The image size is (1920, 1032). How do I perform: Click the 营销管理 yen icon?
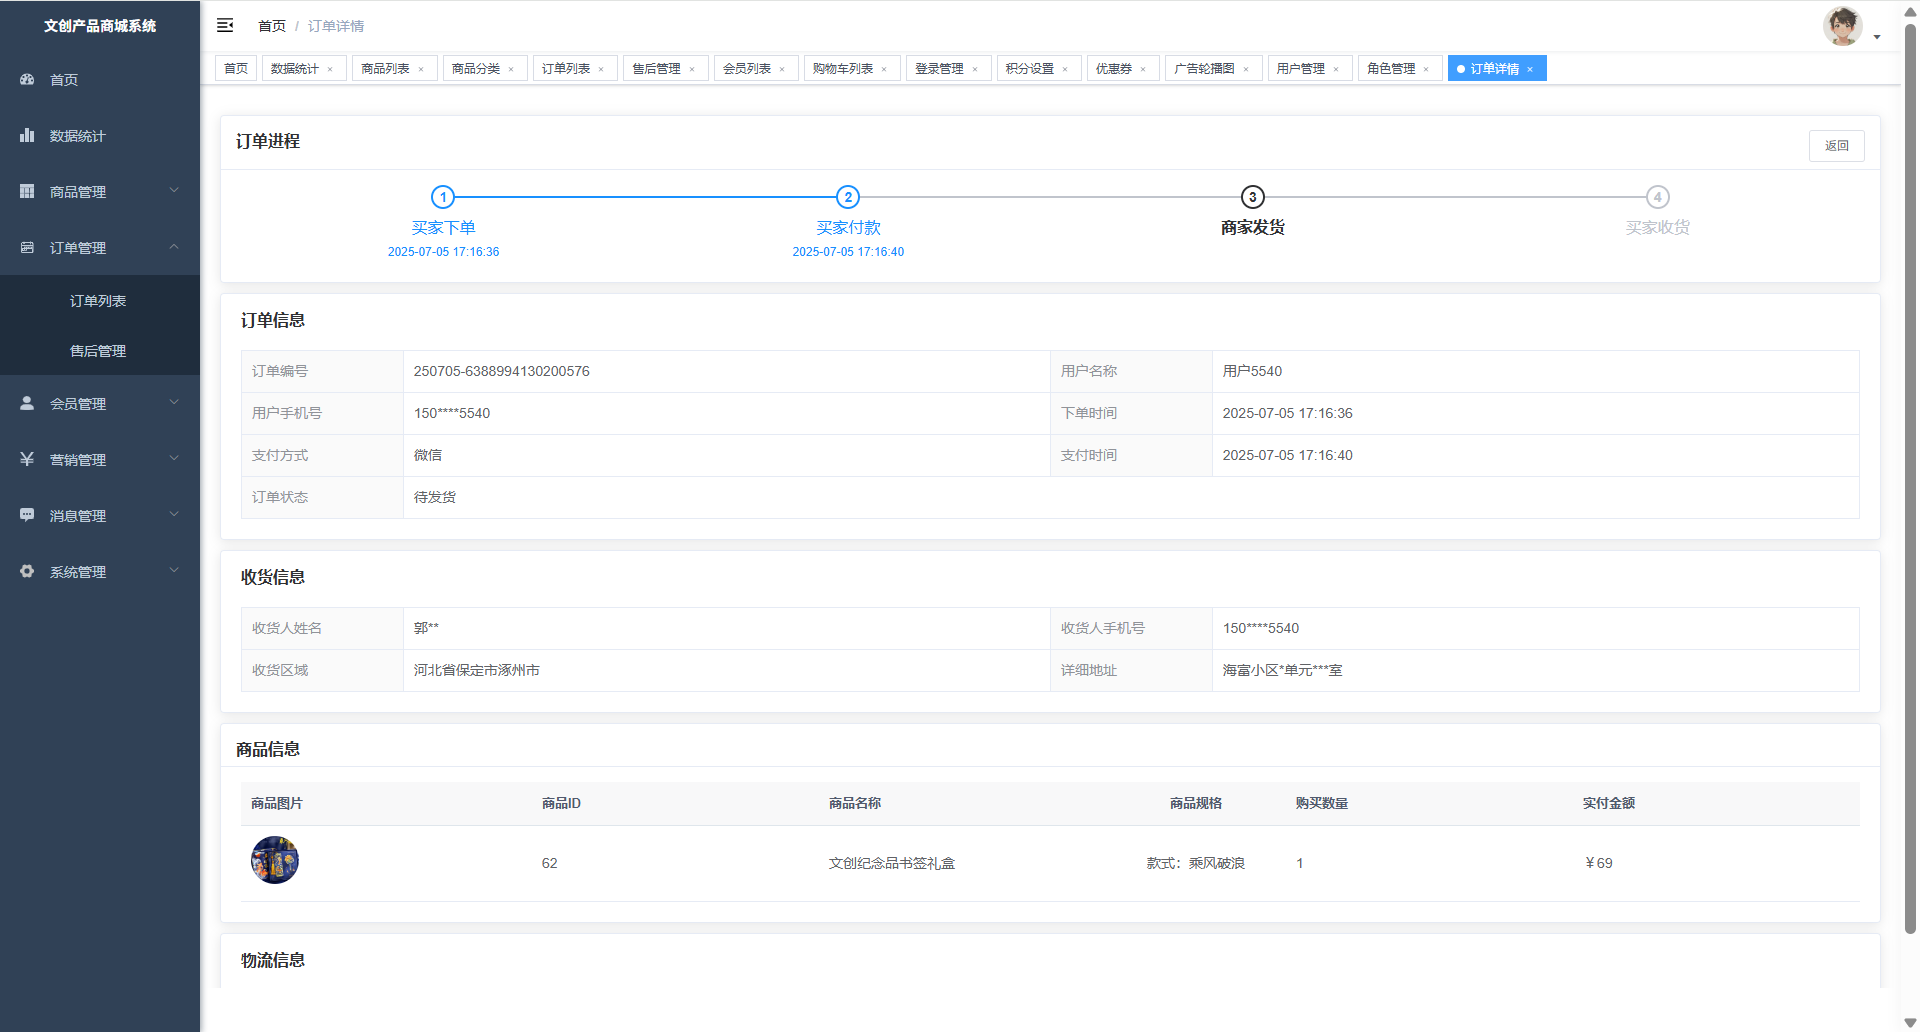[x=27, y=459]
